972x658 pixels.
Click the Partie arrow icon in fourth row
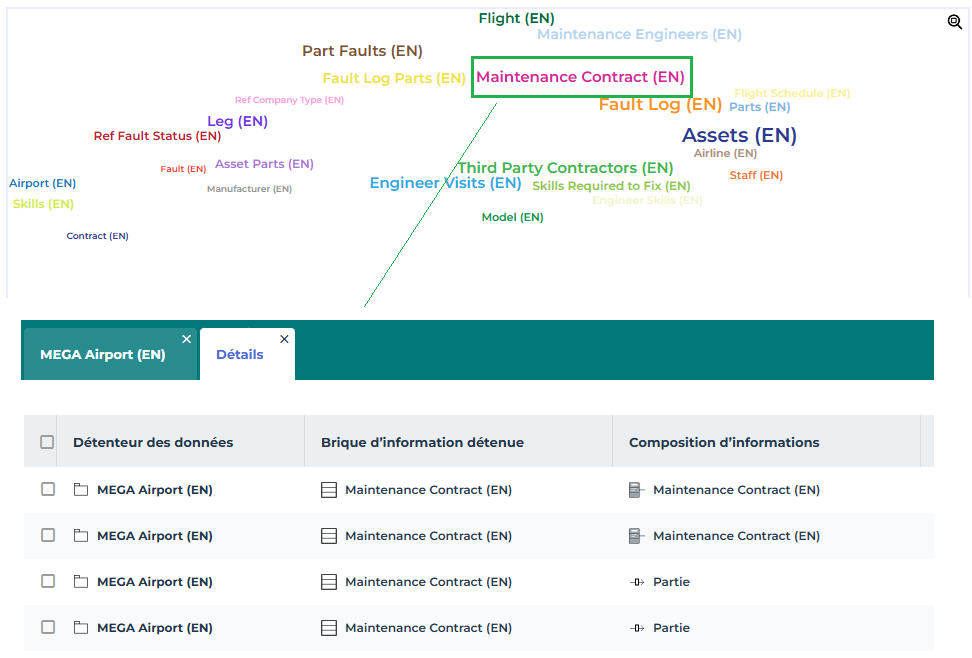tap(637, 628)
